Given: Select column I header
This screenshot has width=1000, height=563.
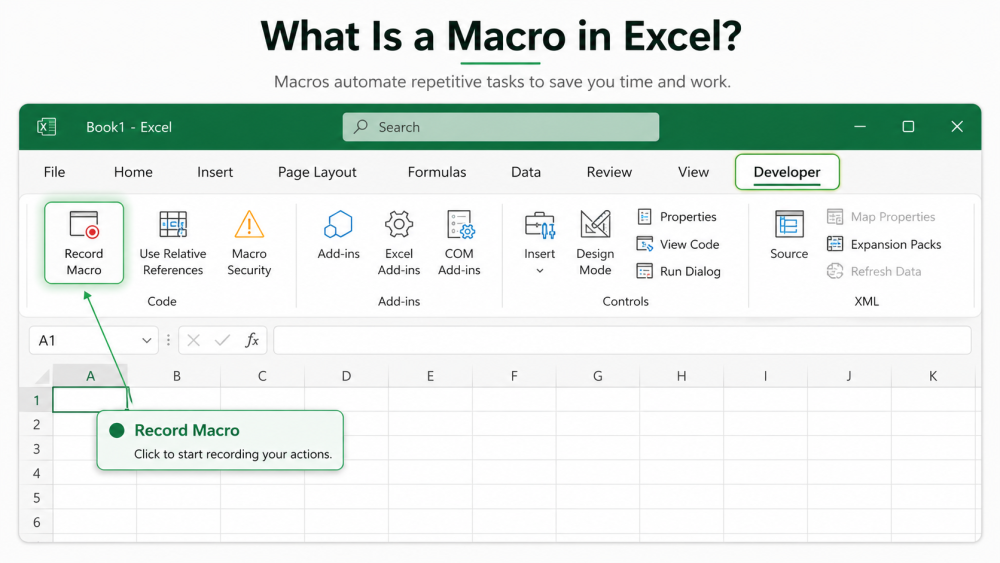Looking at the screenshot, I should 765,376.
